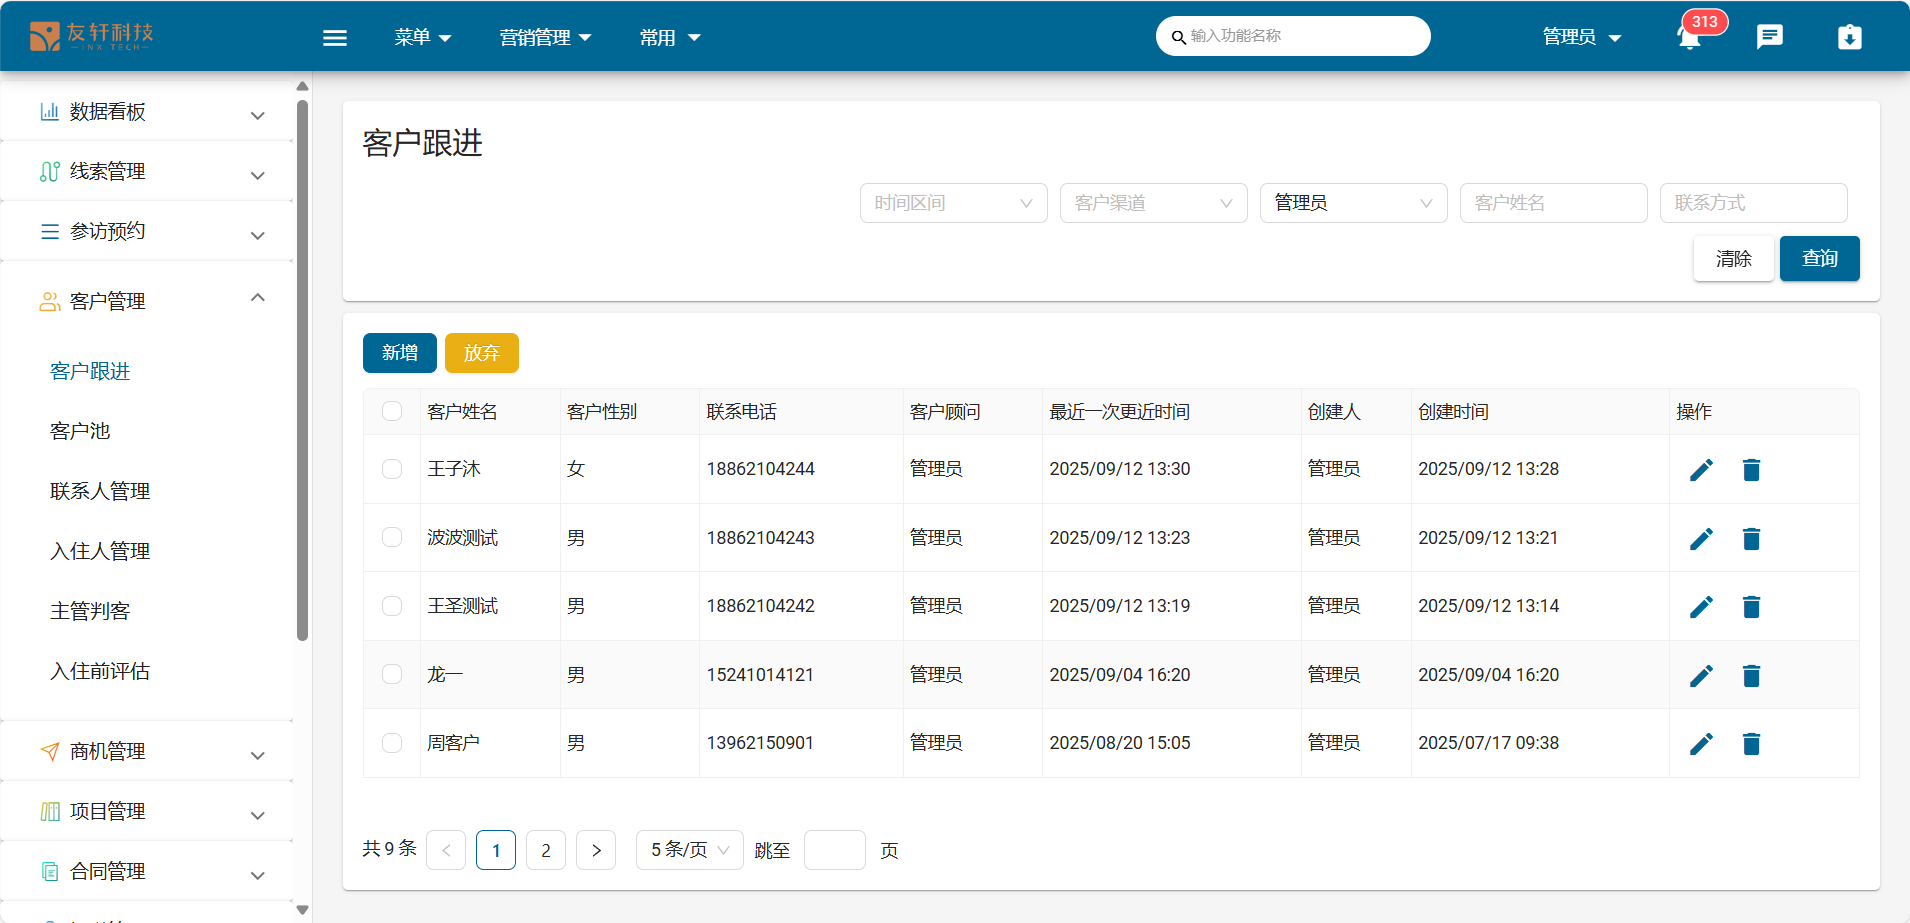Viewport: 1910px width, 923px height.
Task: Open the 营销管理 top menu
Action: pos(545,38)
